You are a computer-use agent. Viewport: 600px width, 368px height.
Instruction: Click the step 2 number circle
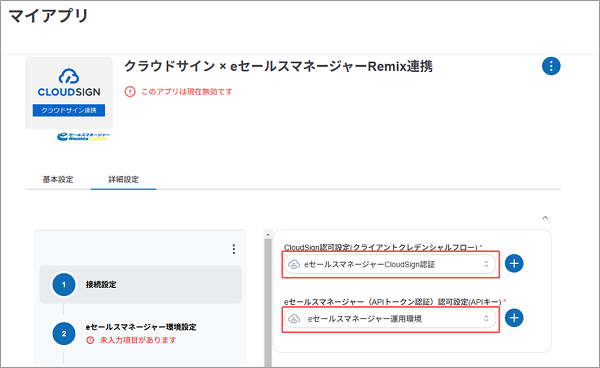click(x=64, y=334)
